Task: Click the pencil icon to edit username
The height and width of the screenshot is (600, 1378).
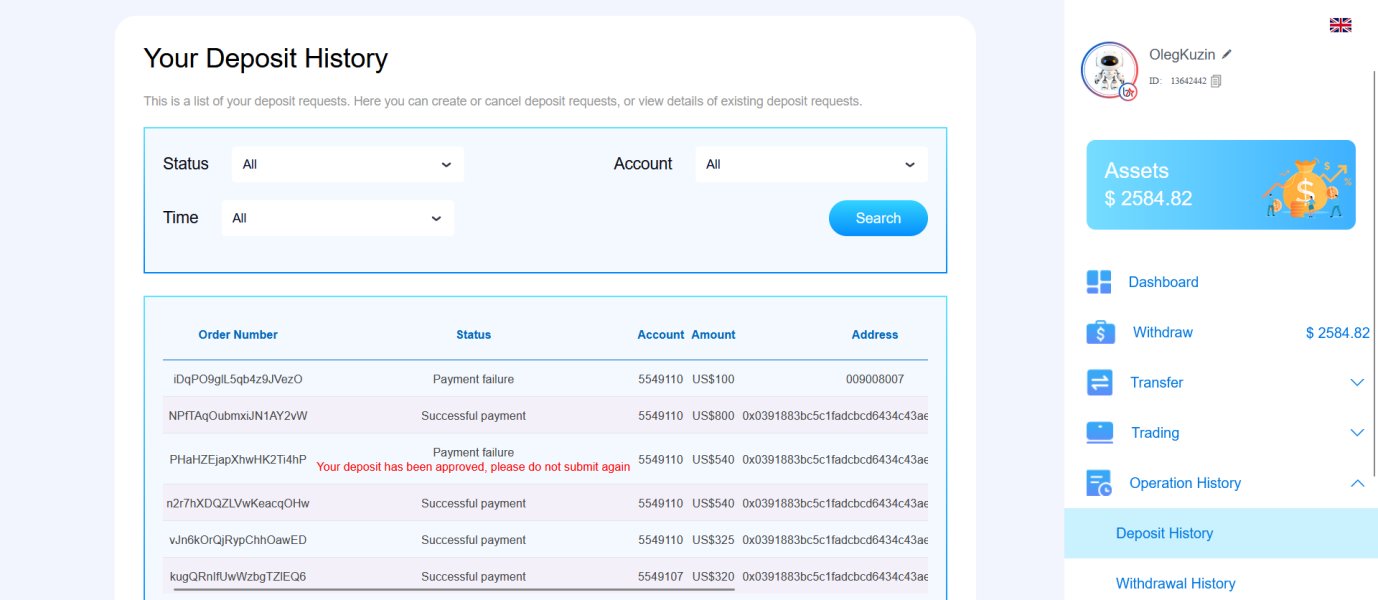Action: pyautogui.click(x=1227, y=54)
